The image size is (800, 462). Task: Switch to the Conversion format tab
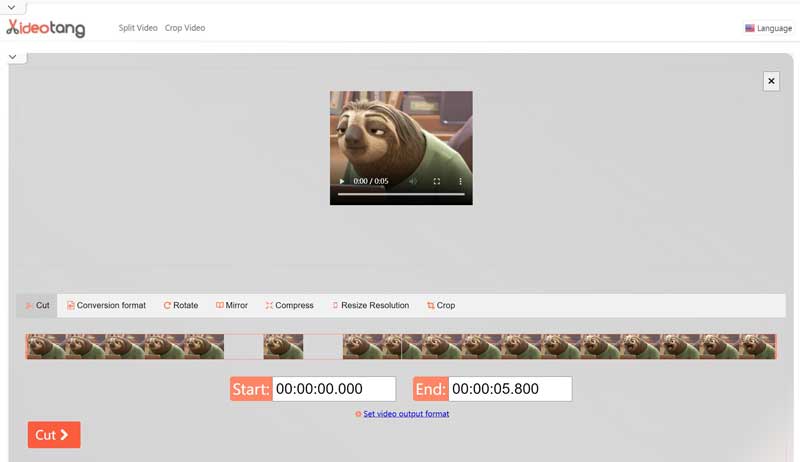(106, 305)
